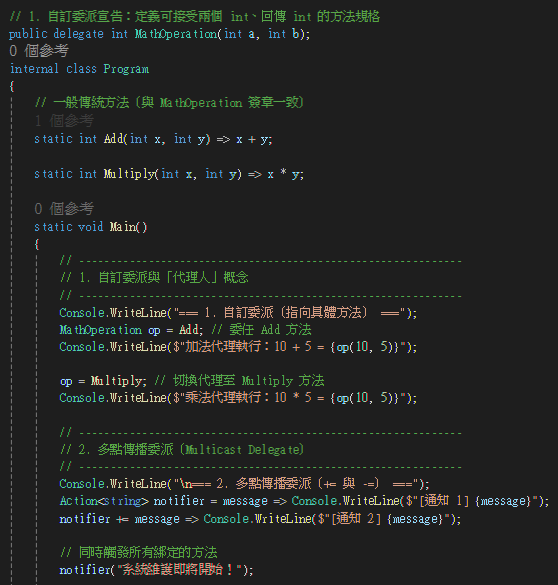Click the "internal" keyword before class Program

coord(34,69)
